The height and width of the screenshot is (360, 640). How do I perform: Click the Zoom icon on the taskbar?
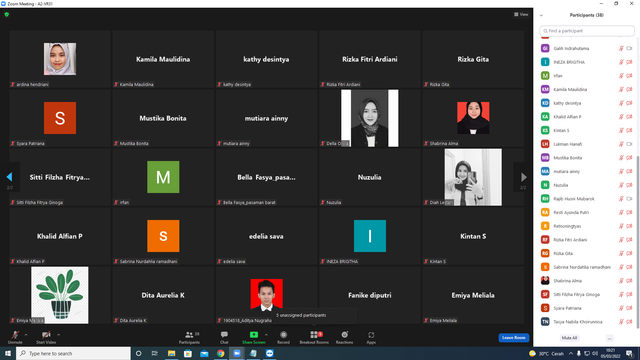237,353
